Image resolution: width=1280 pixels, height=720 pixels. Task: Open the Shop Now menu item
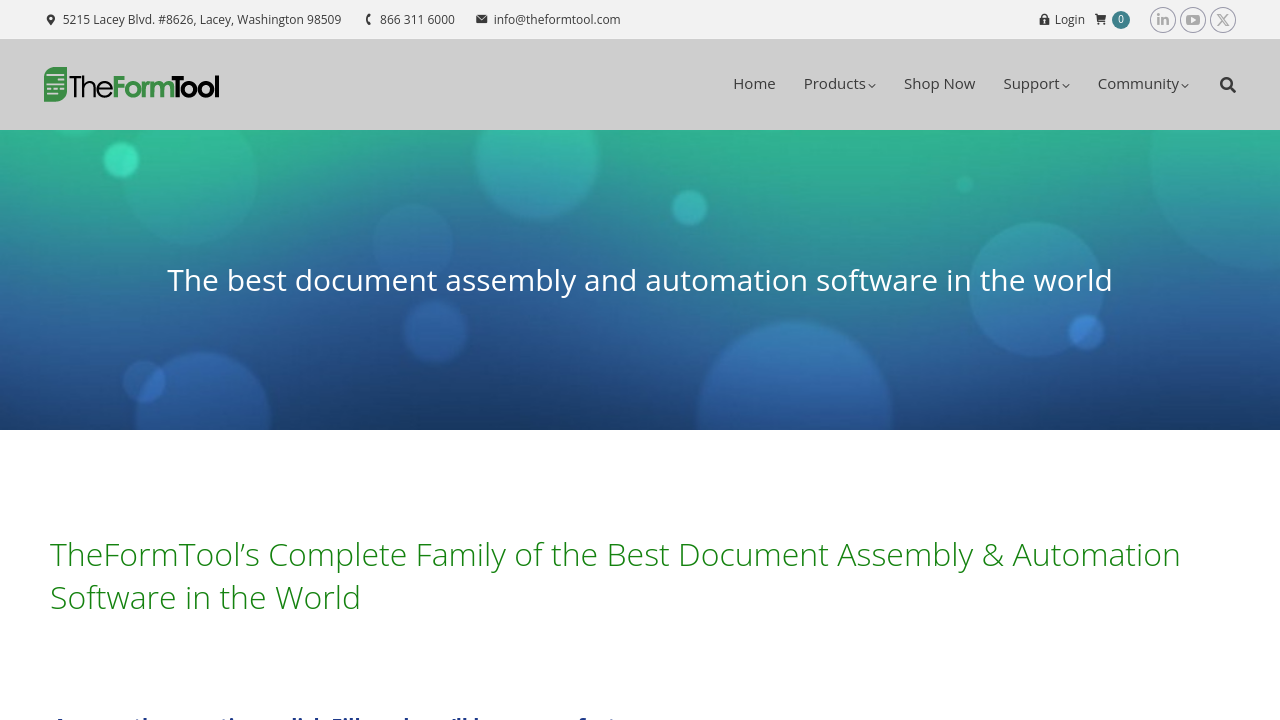[939, 84]
